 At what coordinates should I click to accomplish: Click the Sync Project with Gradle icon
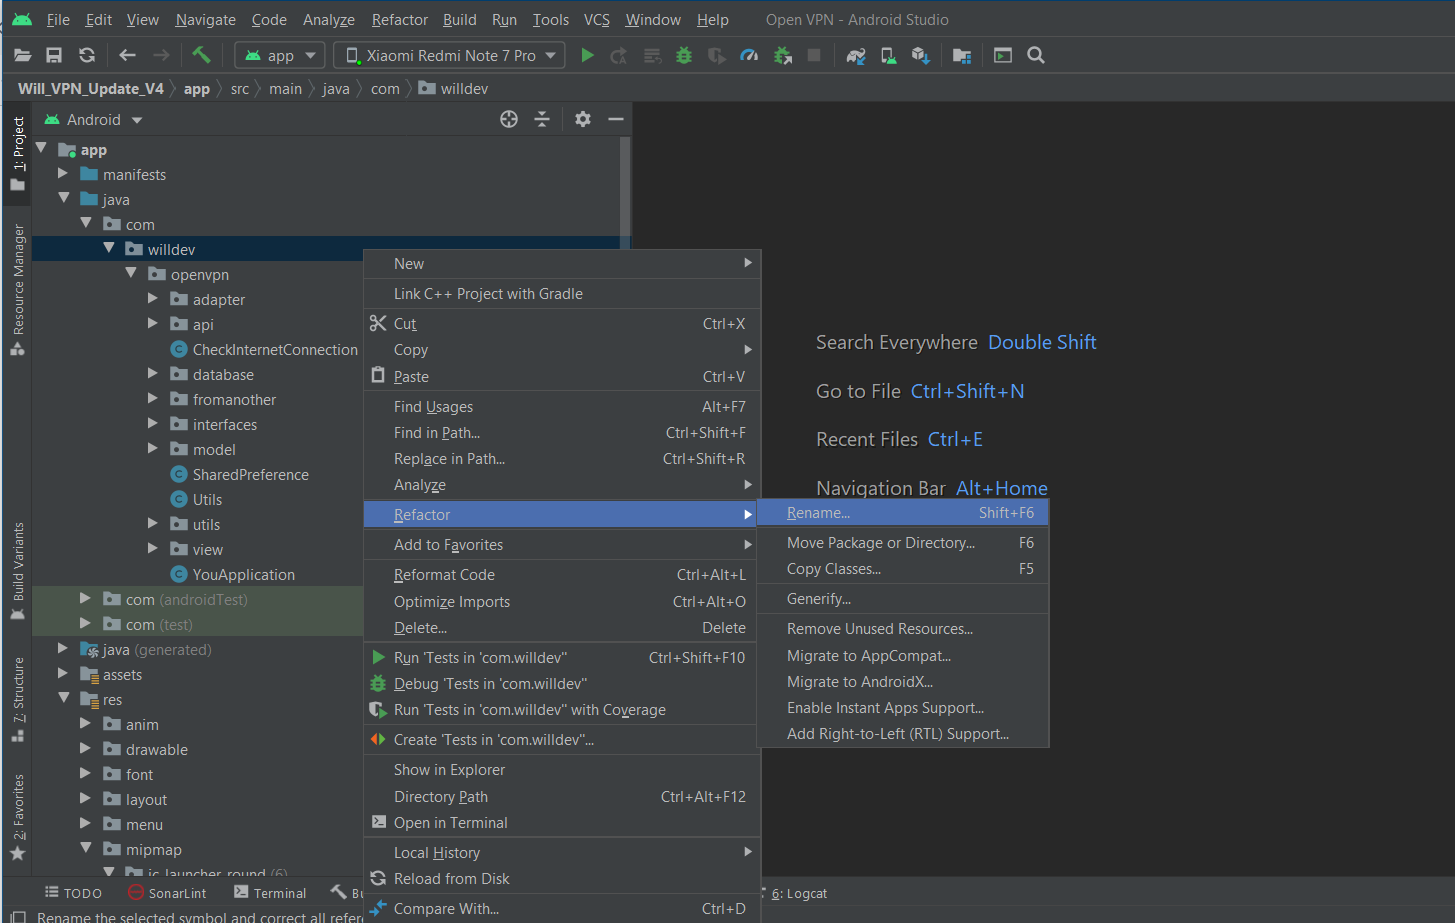coord(856,56)
